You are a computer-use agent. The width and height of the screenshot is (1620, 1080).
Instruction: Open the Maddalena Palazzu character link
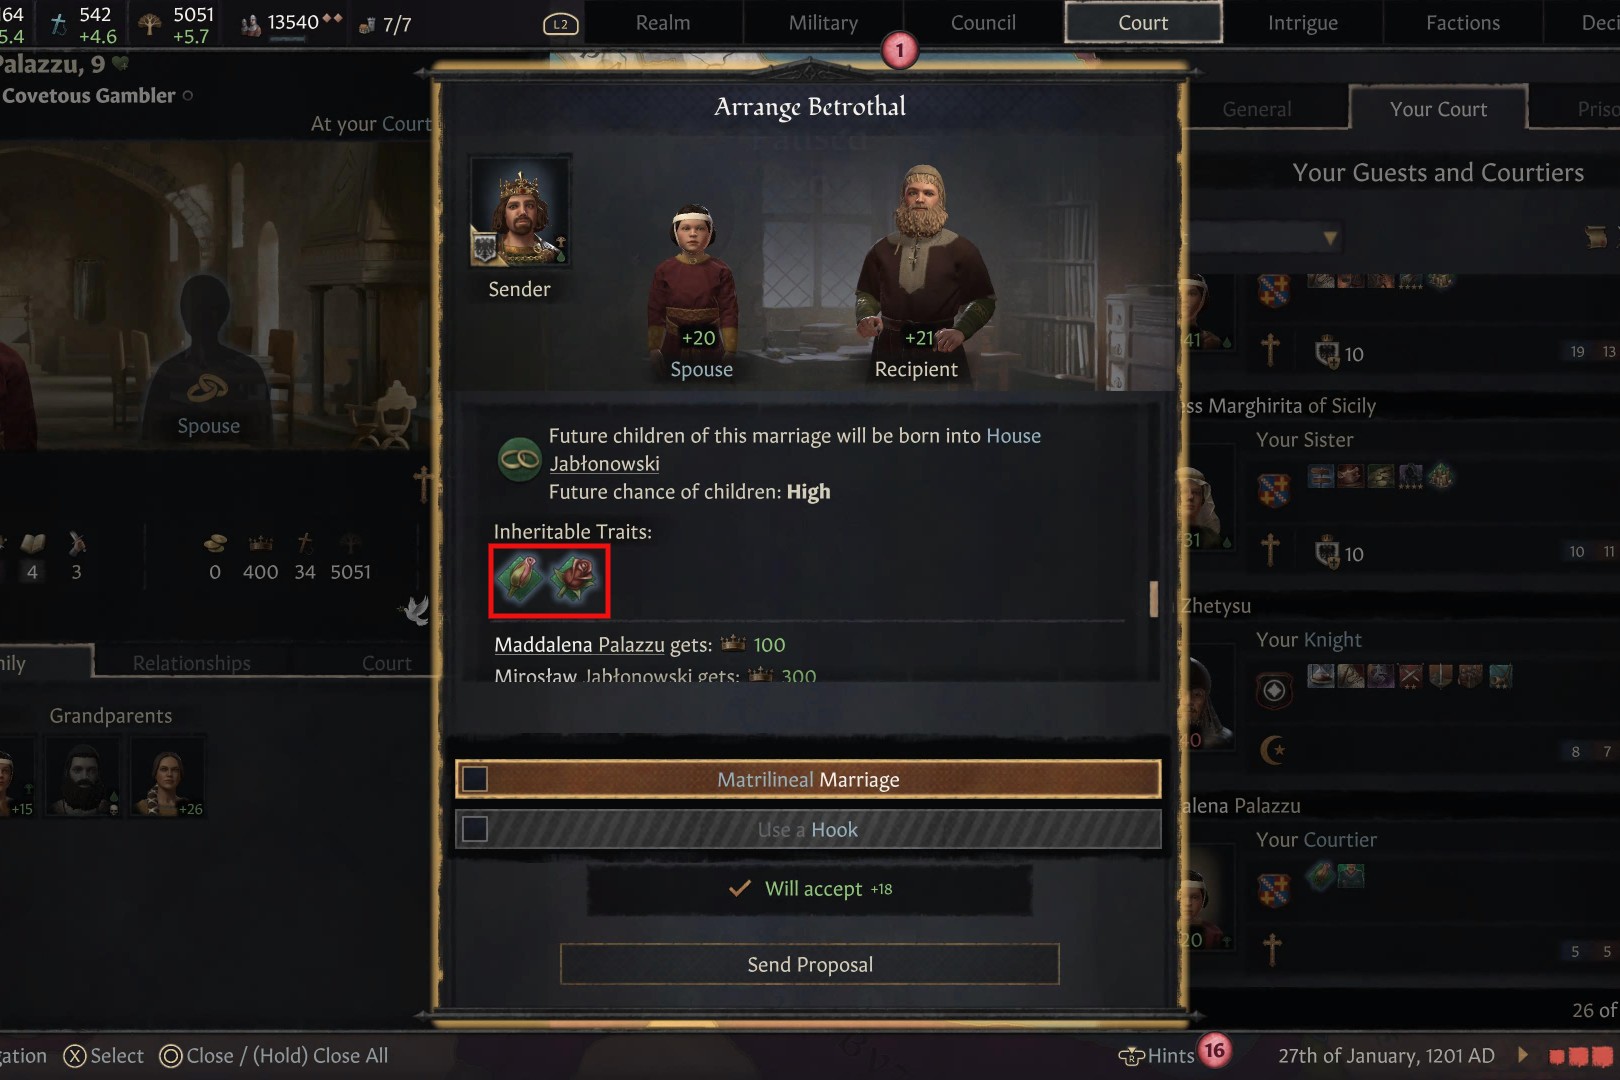click(579, 644)
